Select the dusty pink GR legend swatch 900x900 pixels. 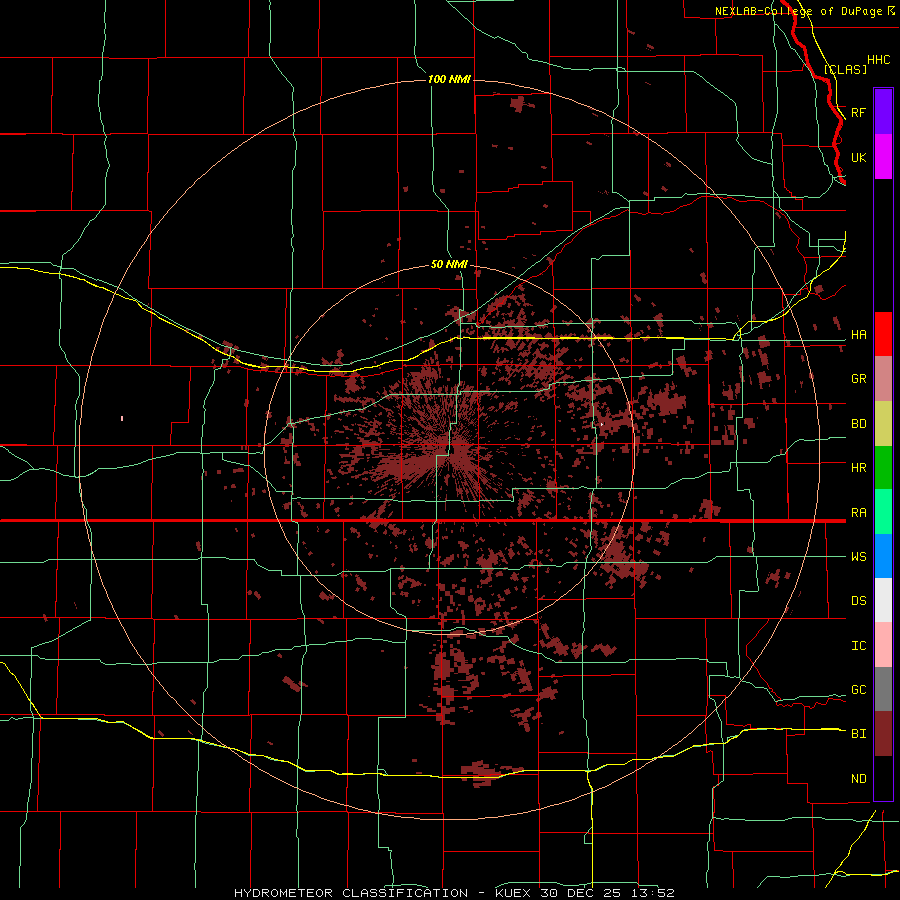tap(883, 379)
